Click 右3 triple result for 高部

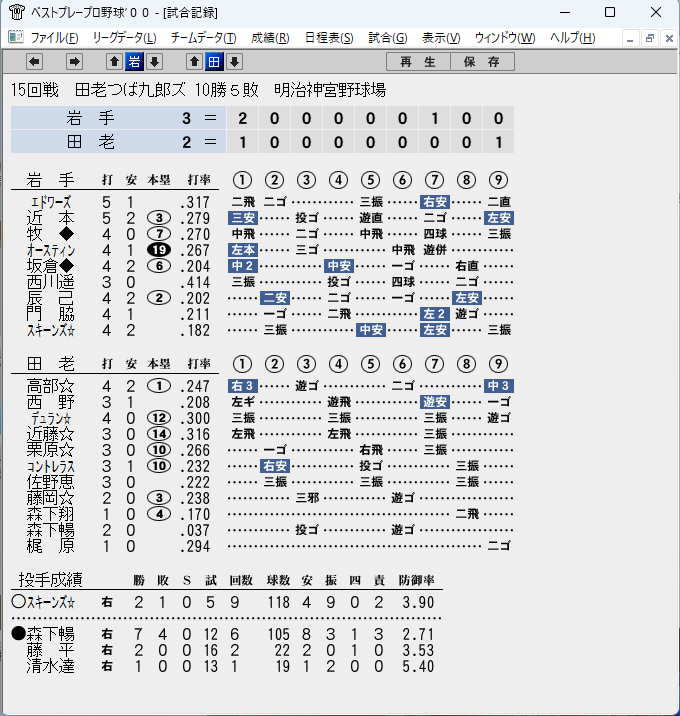coord(243,386)
